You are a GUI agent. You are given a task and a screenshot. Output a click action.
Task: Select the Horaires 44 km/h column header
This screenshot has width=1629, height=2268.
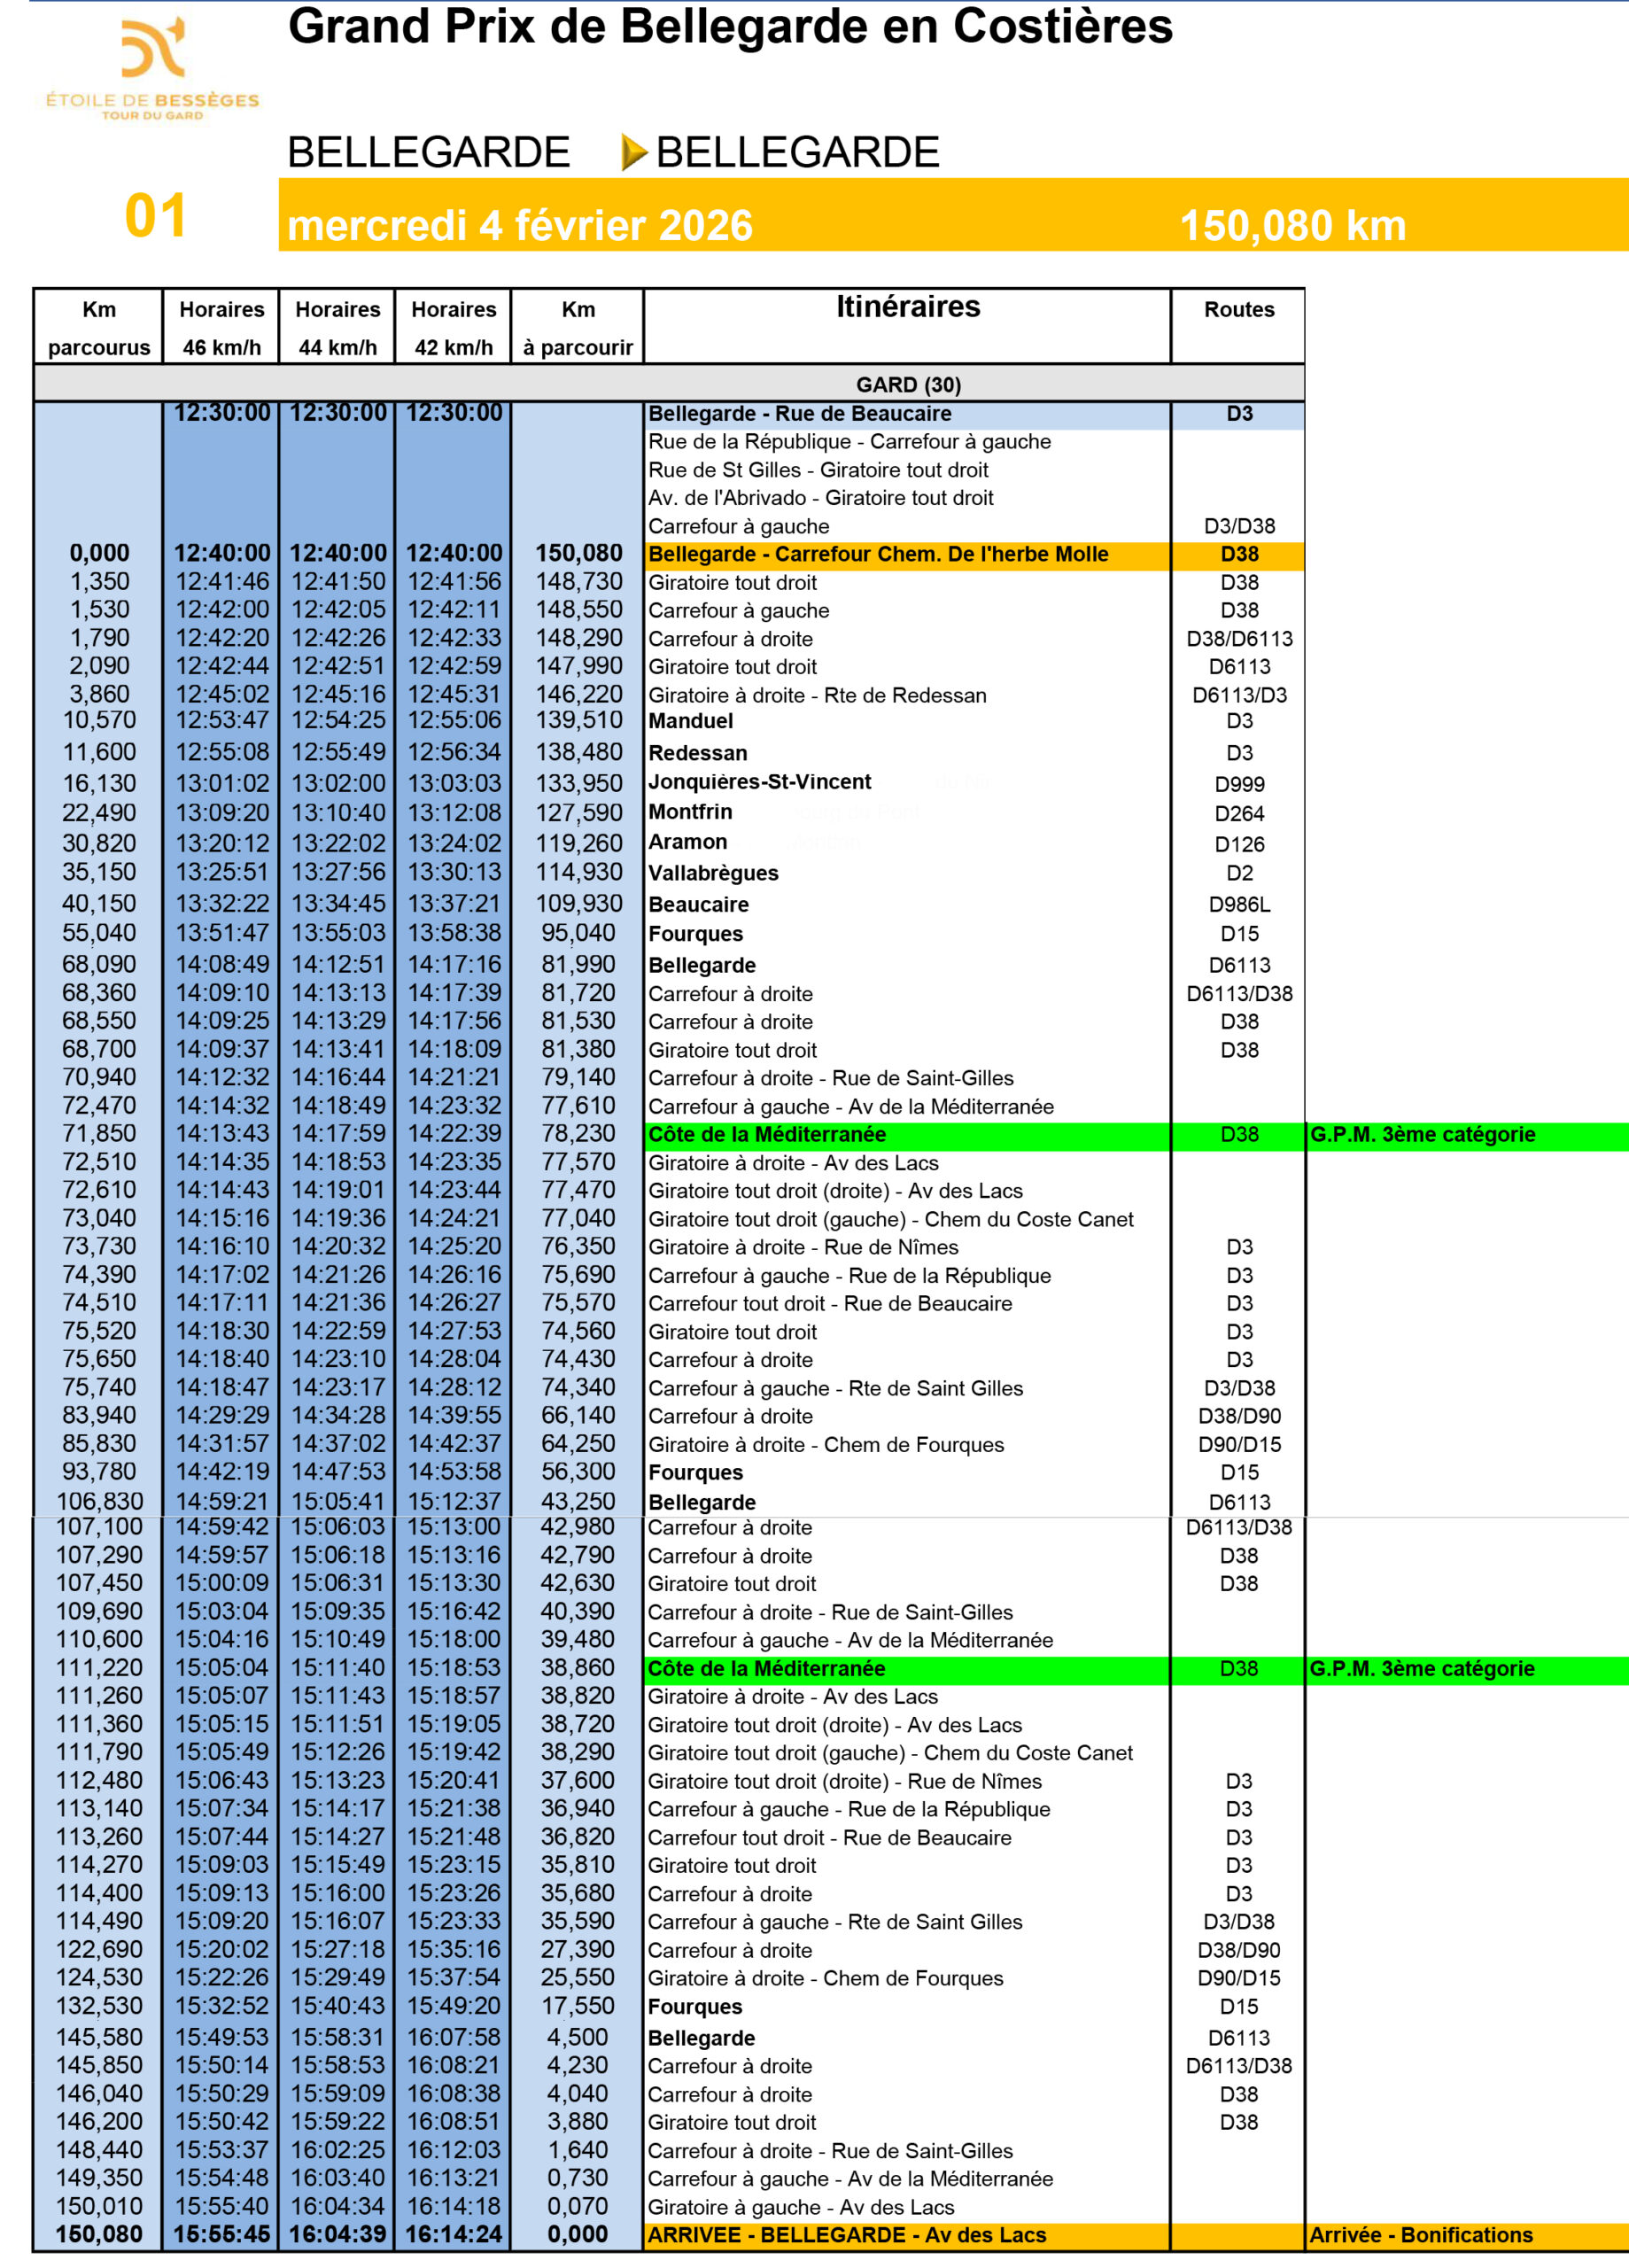click(337, 328)
